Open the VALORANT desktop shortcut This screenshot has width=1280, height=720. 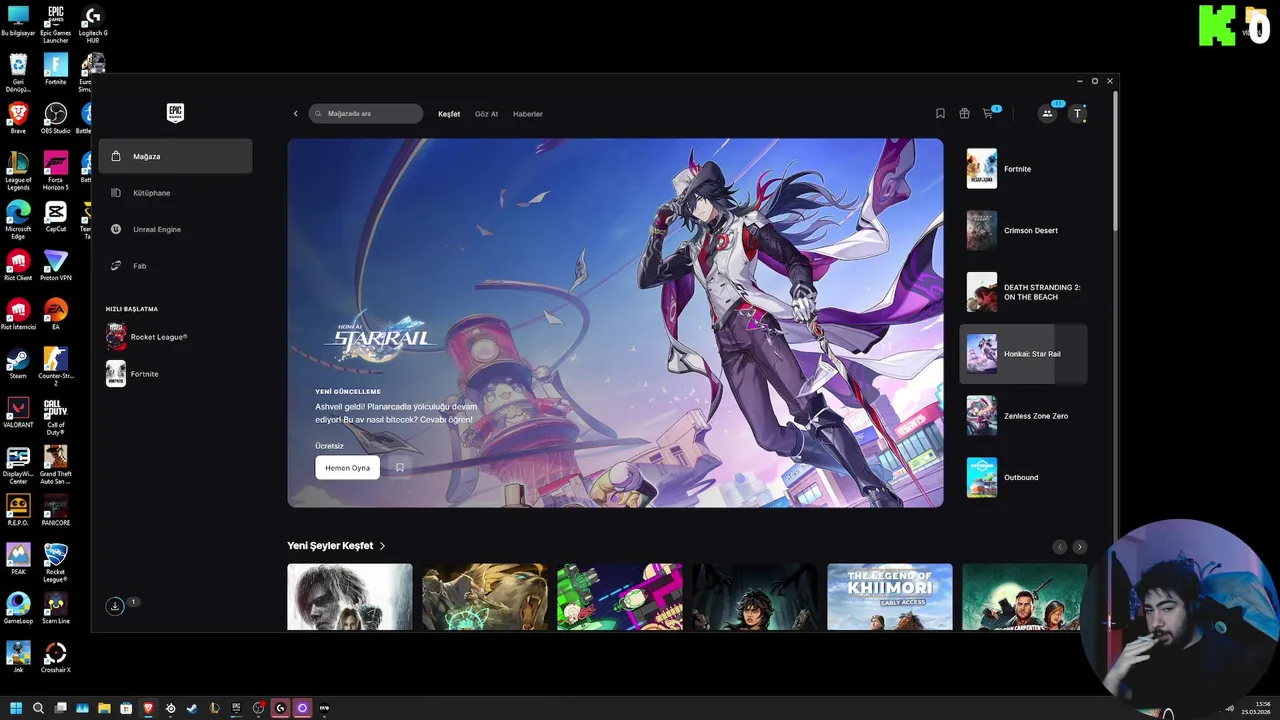(x=18, y=413)
